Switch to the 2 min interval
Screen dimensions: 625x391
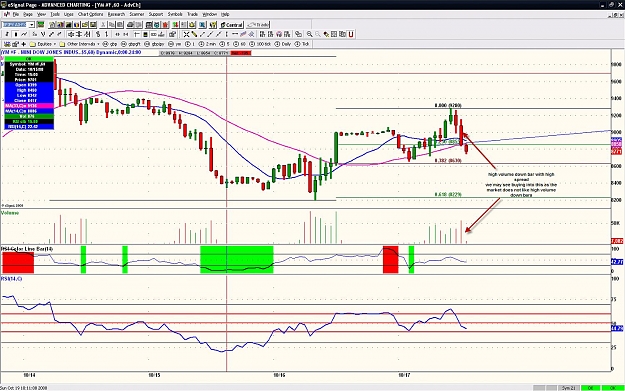point(208,44)
